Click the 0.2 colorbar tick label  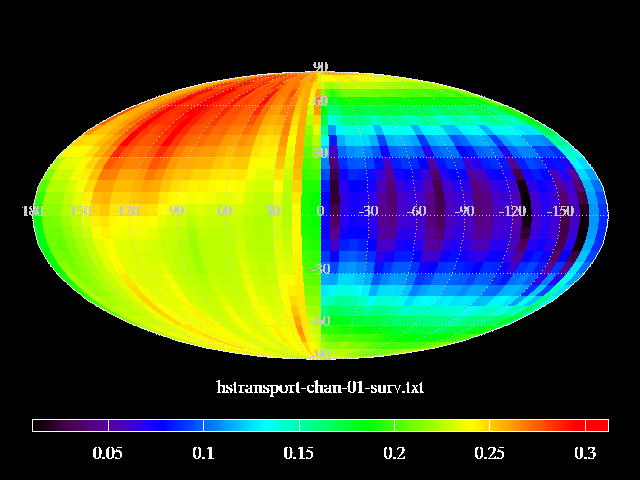click(x=394, y=454)
